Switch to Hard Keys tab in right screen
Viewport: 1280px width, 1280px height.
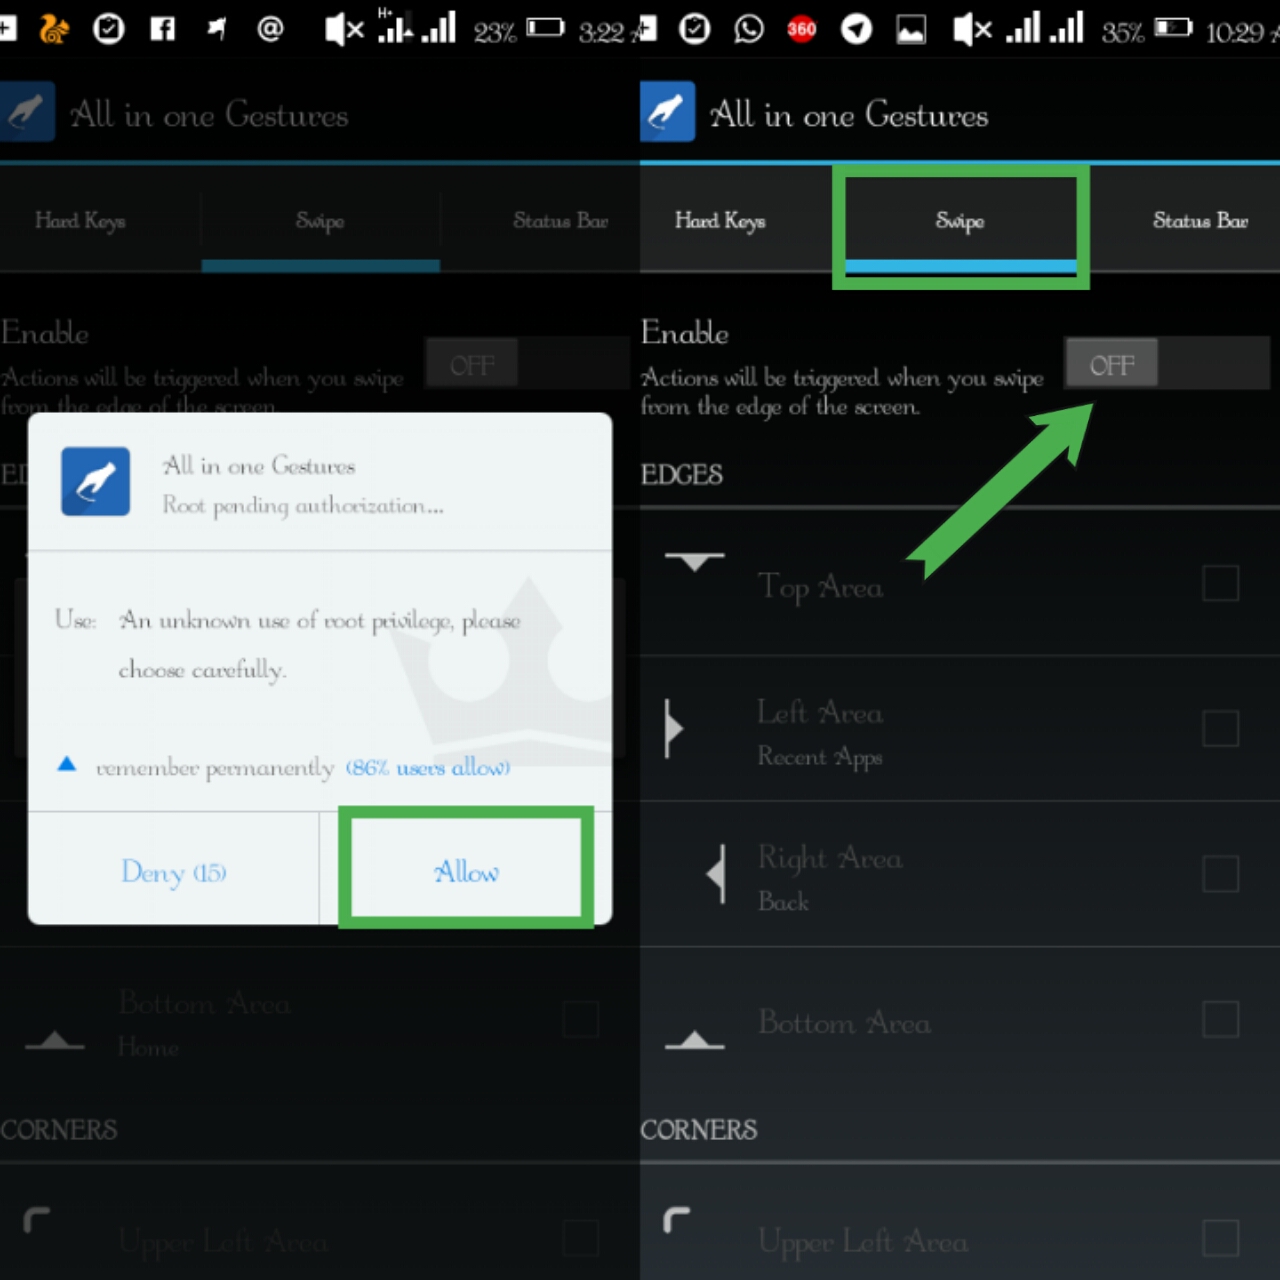tap(720, 221)
